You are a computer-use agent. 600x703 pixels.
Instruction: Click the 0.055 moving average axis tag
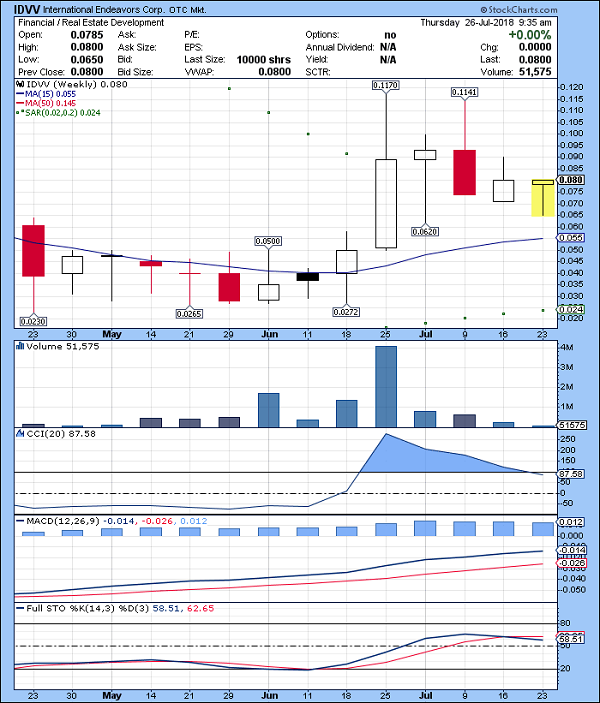pyautogui.click(x=571, y=238)
